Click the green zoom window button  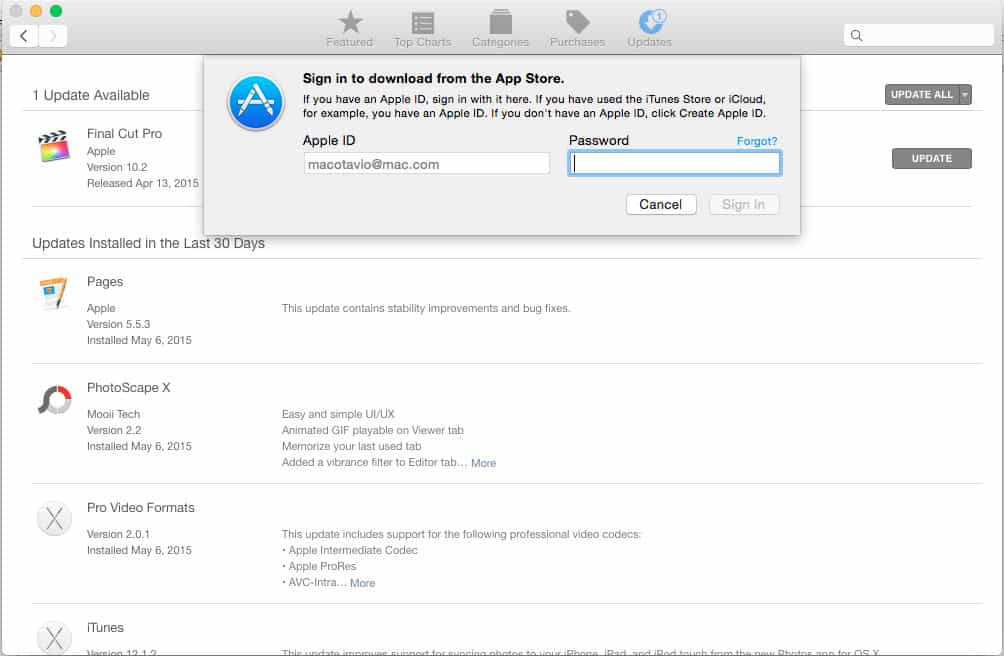(x=56, y=11)
